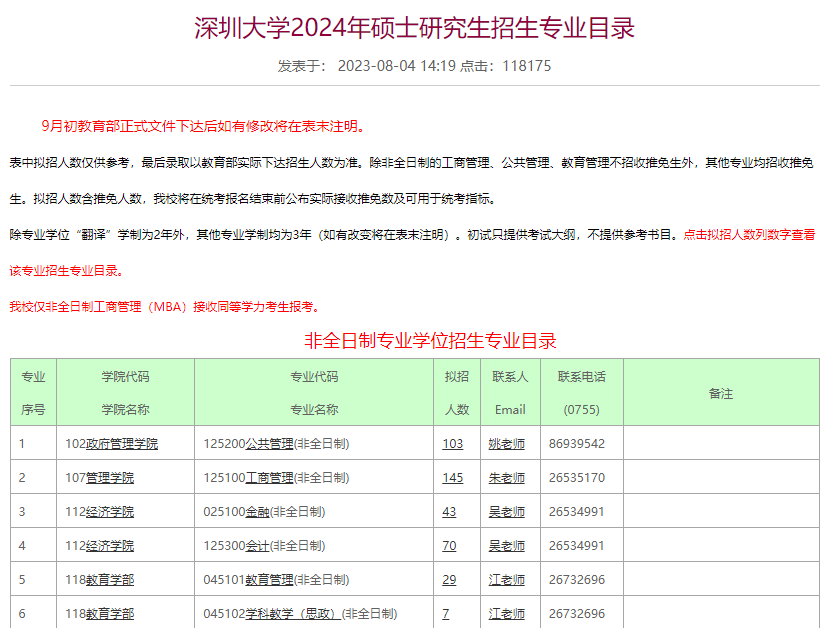829x628 pixels.
Task: Click the 拟招人数 column header
Action: pyautogui.click(x=457, y=392)
